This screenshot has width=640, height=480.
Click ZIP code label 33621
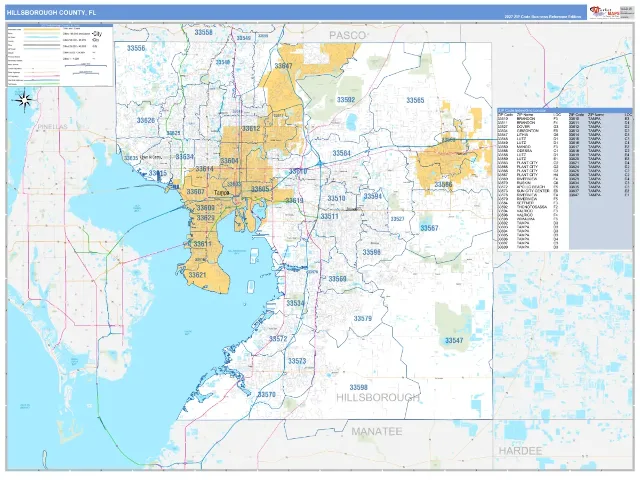pyautogui.click(x=197, y=275)
